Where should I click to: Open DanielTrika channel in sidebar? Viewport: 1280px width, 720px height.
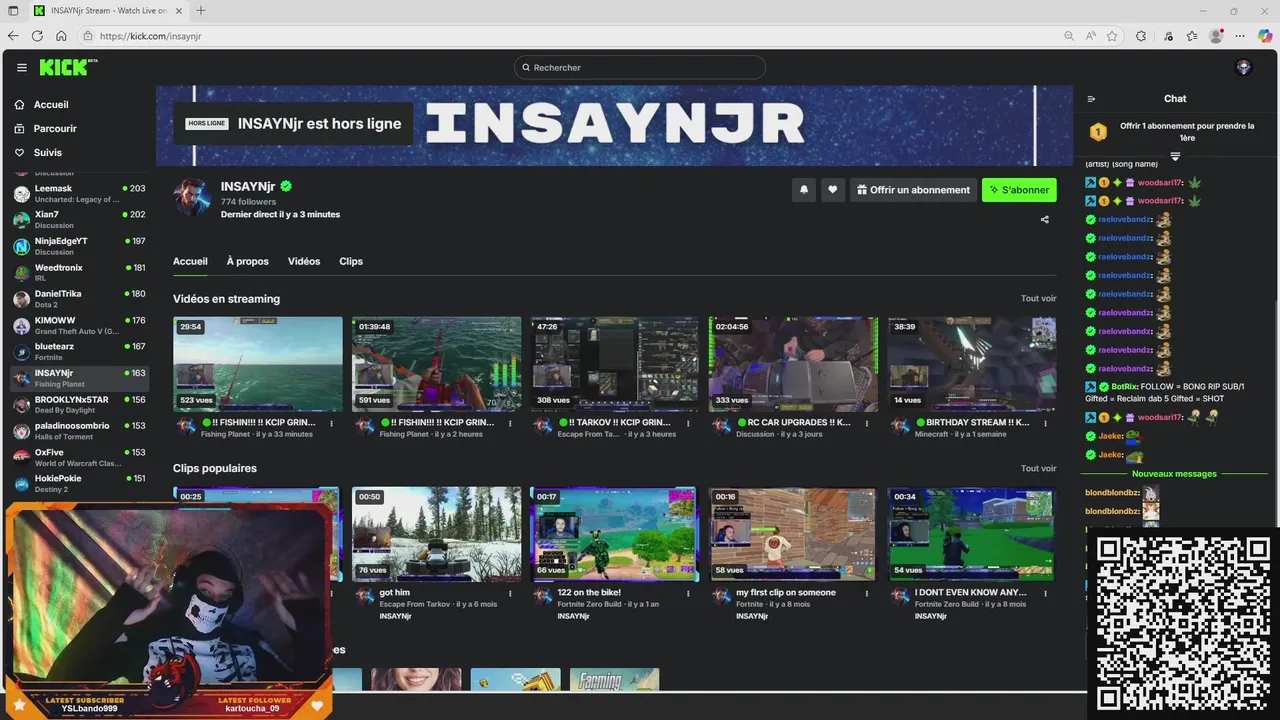click(78, 299)
